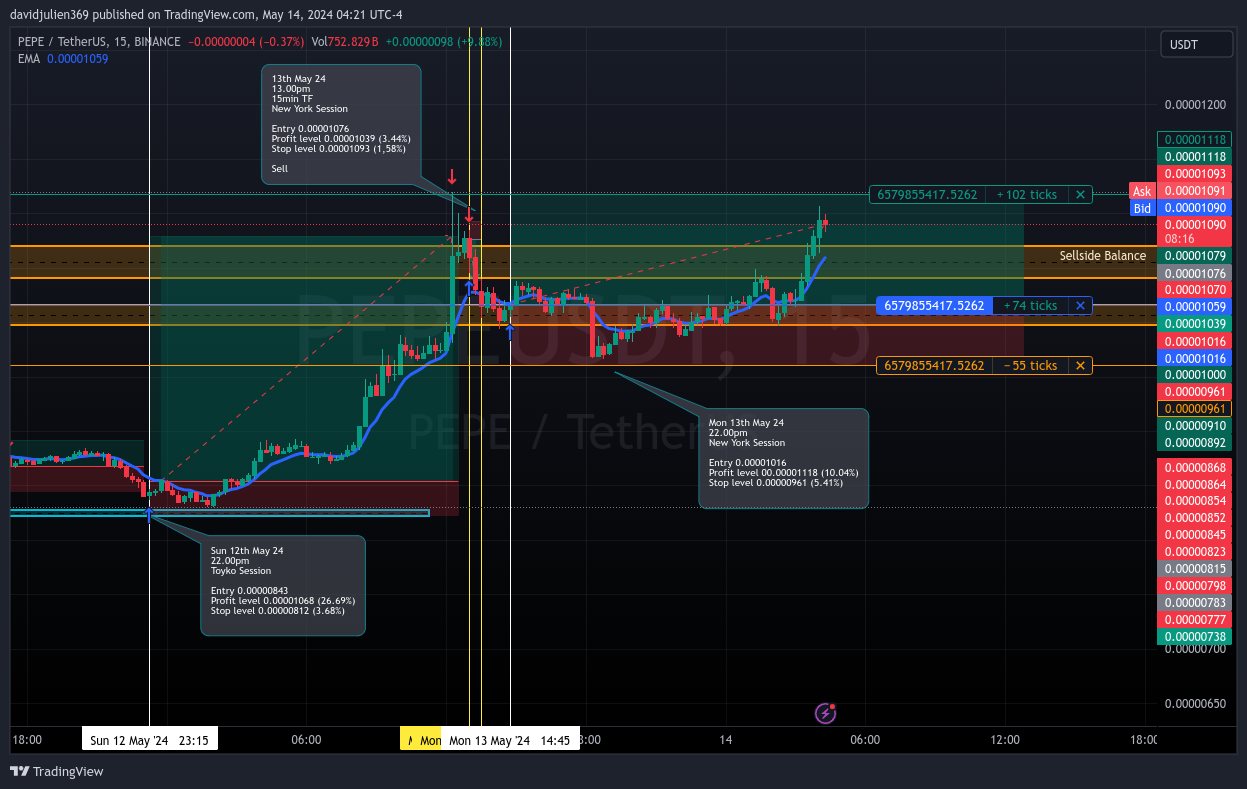Image resolution: width=1247 pixels, height=789 pixels.
Task: Click the 0.00001093 price label
Action: pos(1194,174)
